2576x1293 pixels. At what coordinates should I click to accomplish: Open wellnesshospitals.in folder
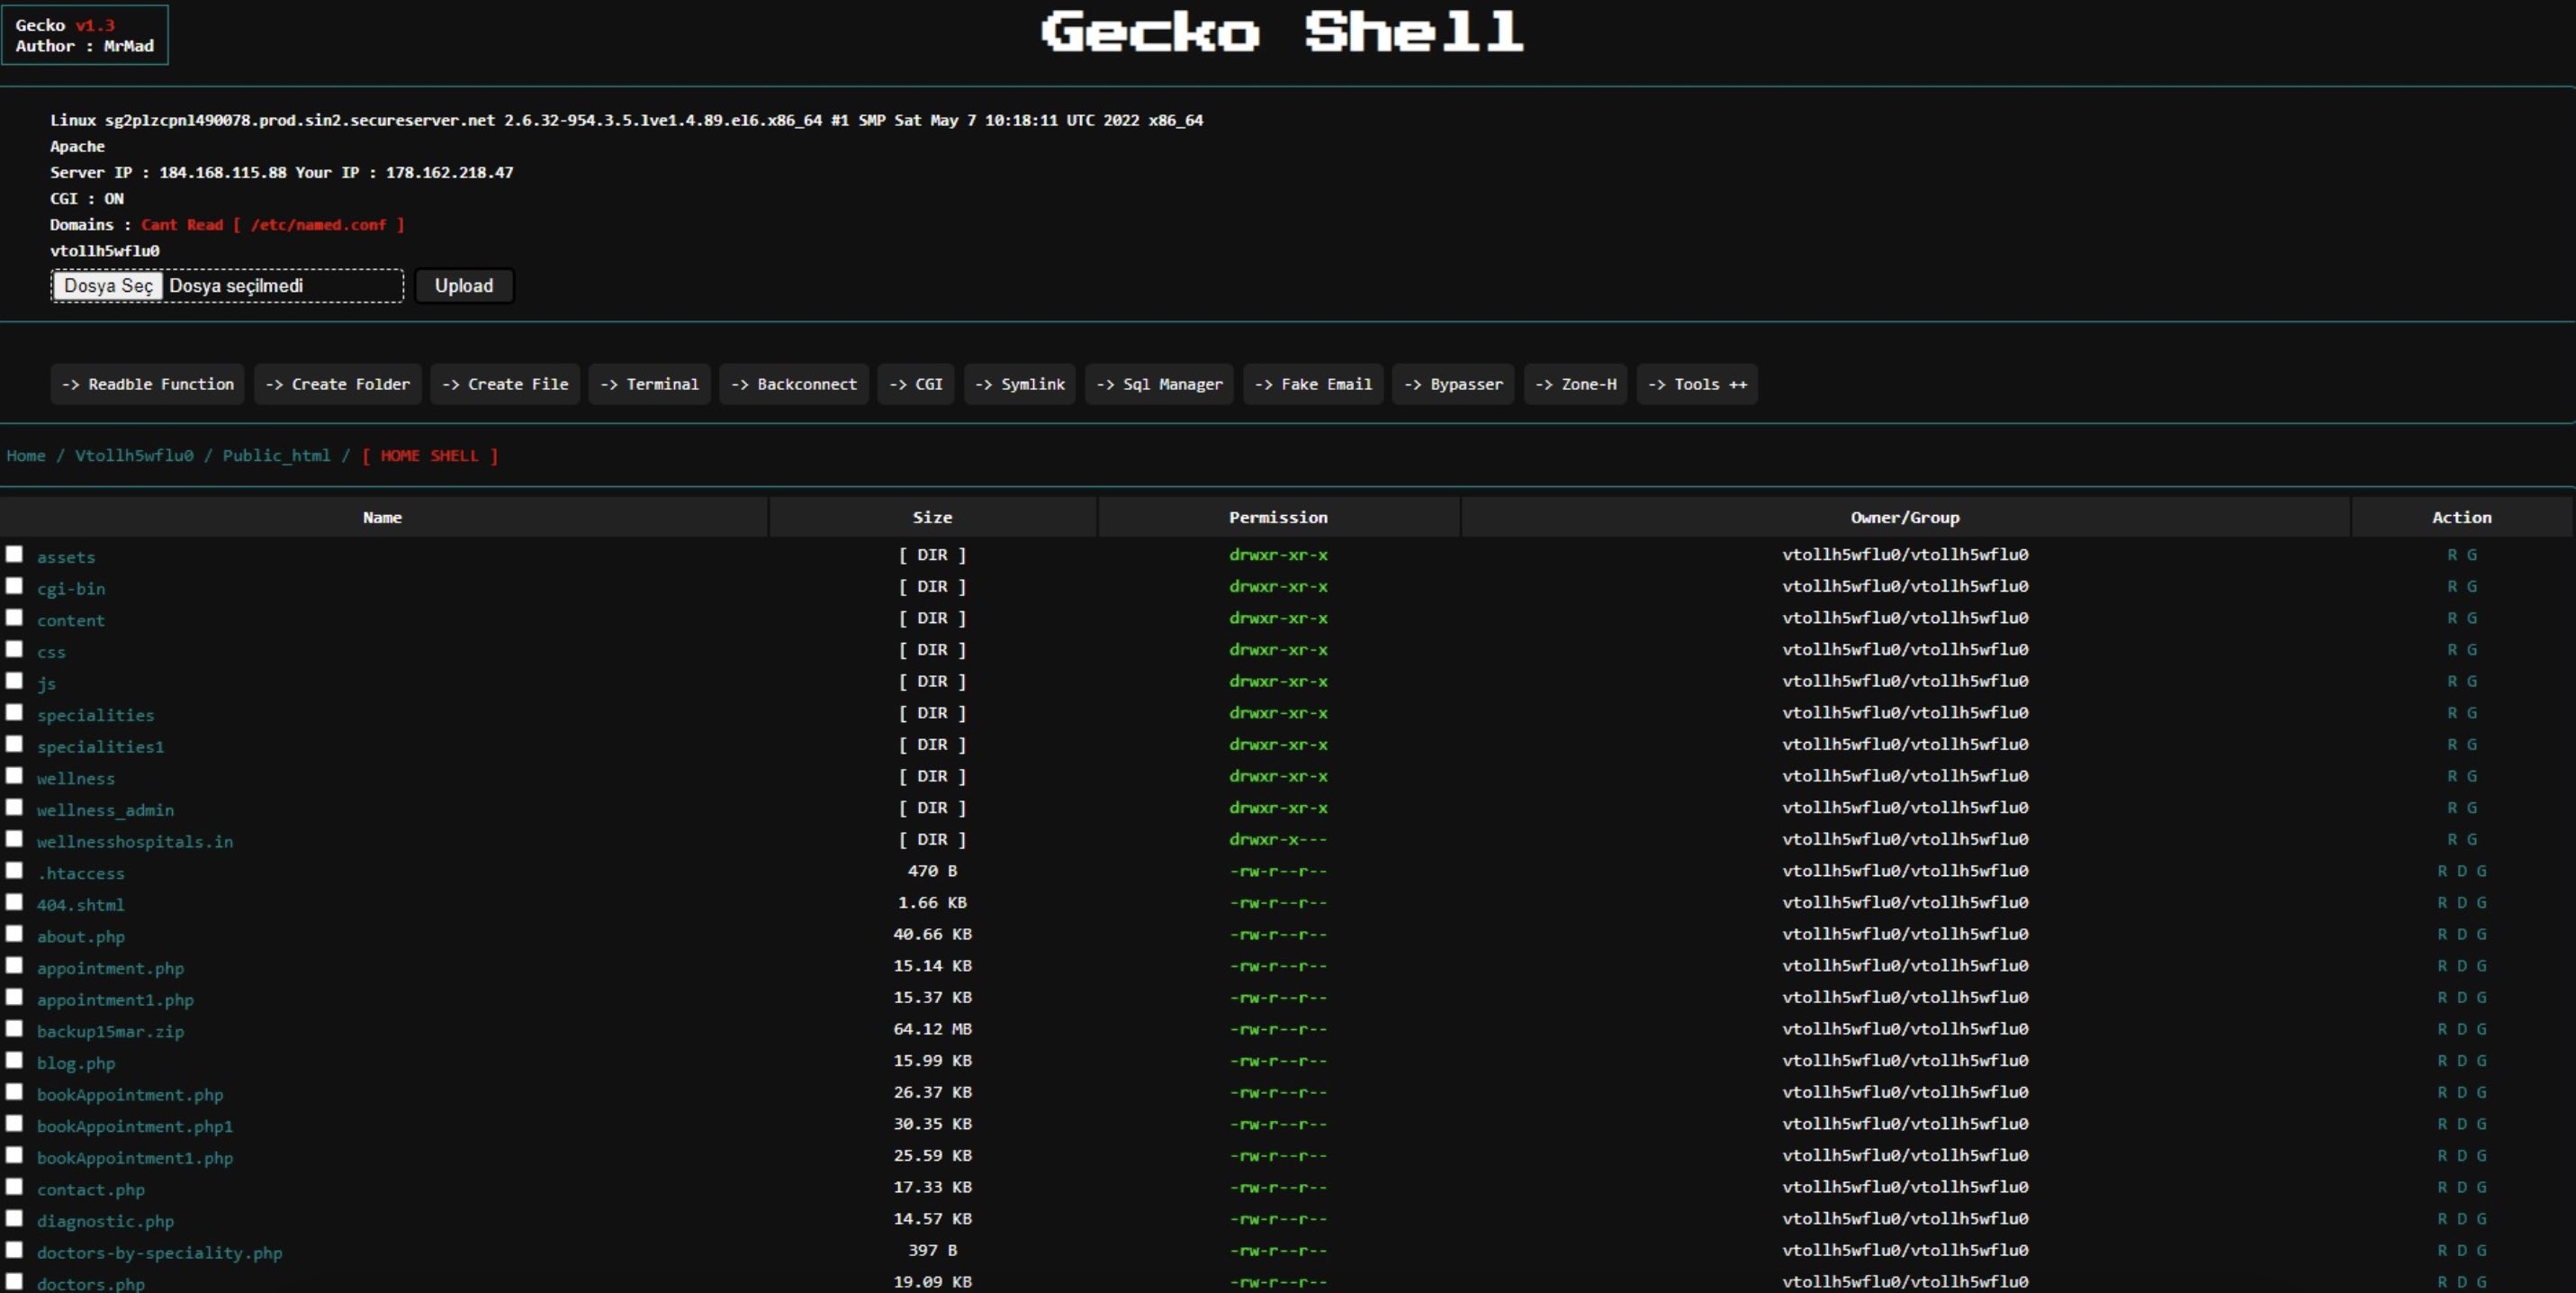coord(135,842)
